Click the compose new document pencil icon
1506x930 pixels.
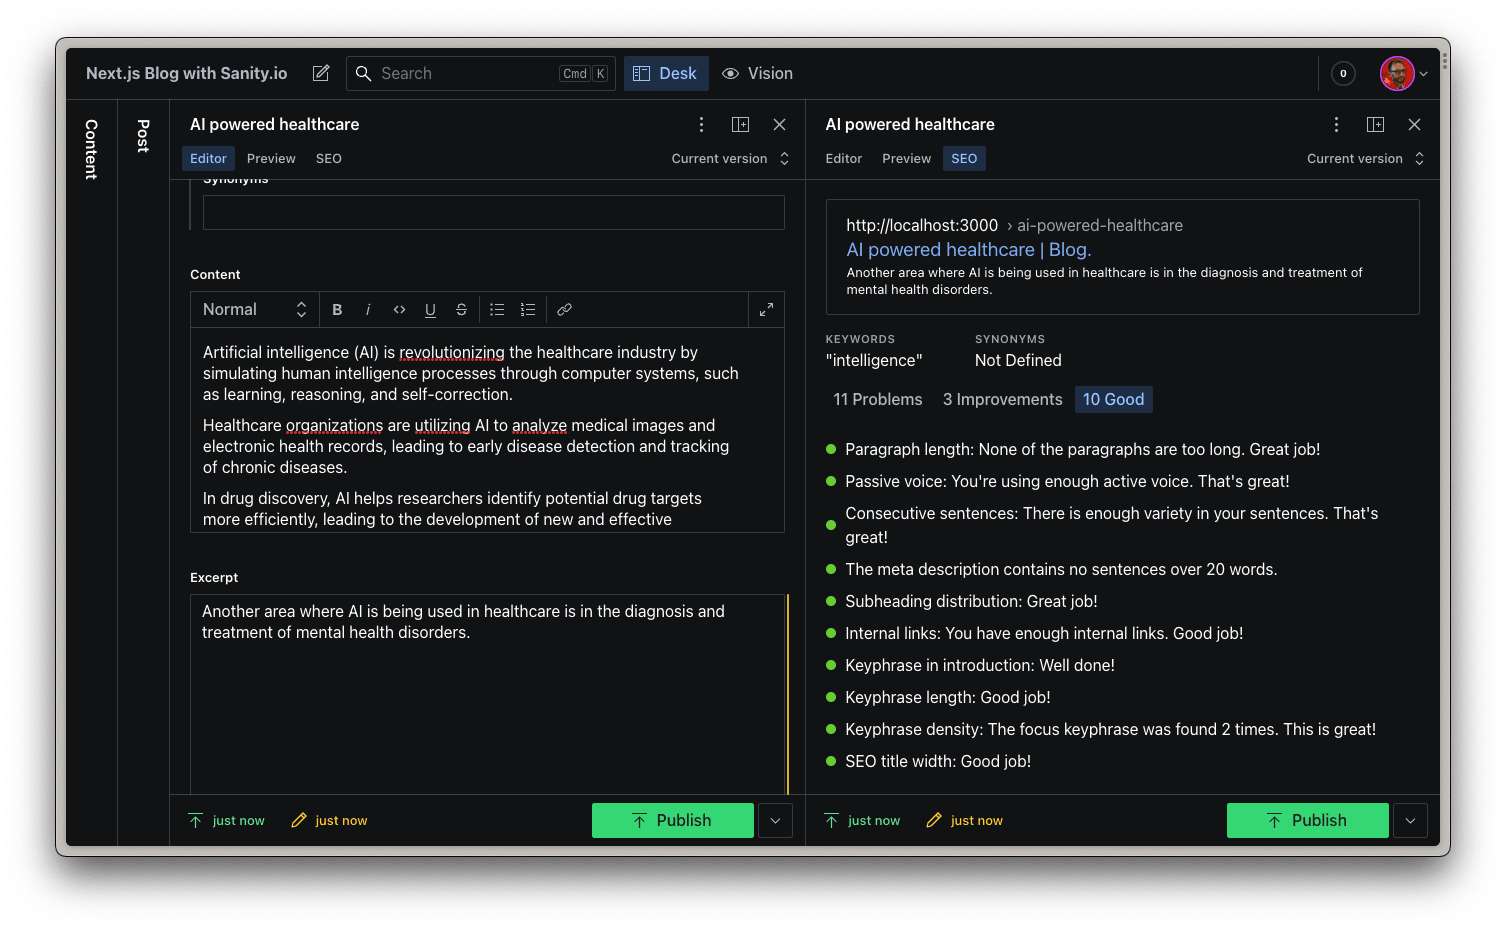[x=321, y=73]
